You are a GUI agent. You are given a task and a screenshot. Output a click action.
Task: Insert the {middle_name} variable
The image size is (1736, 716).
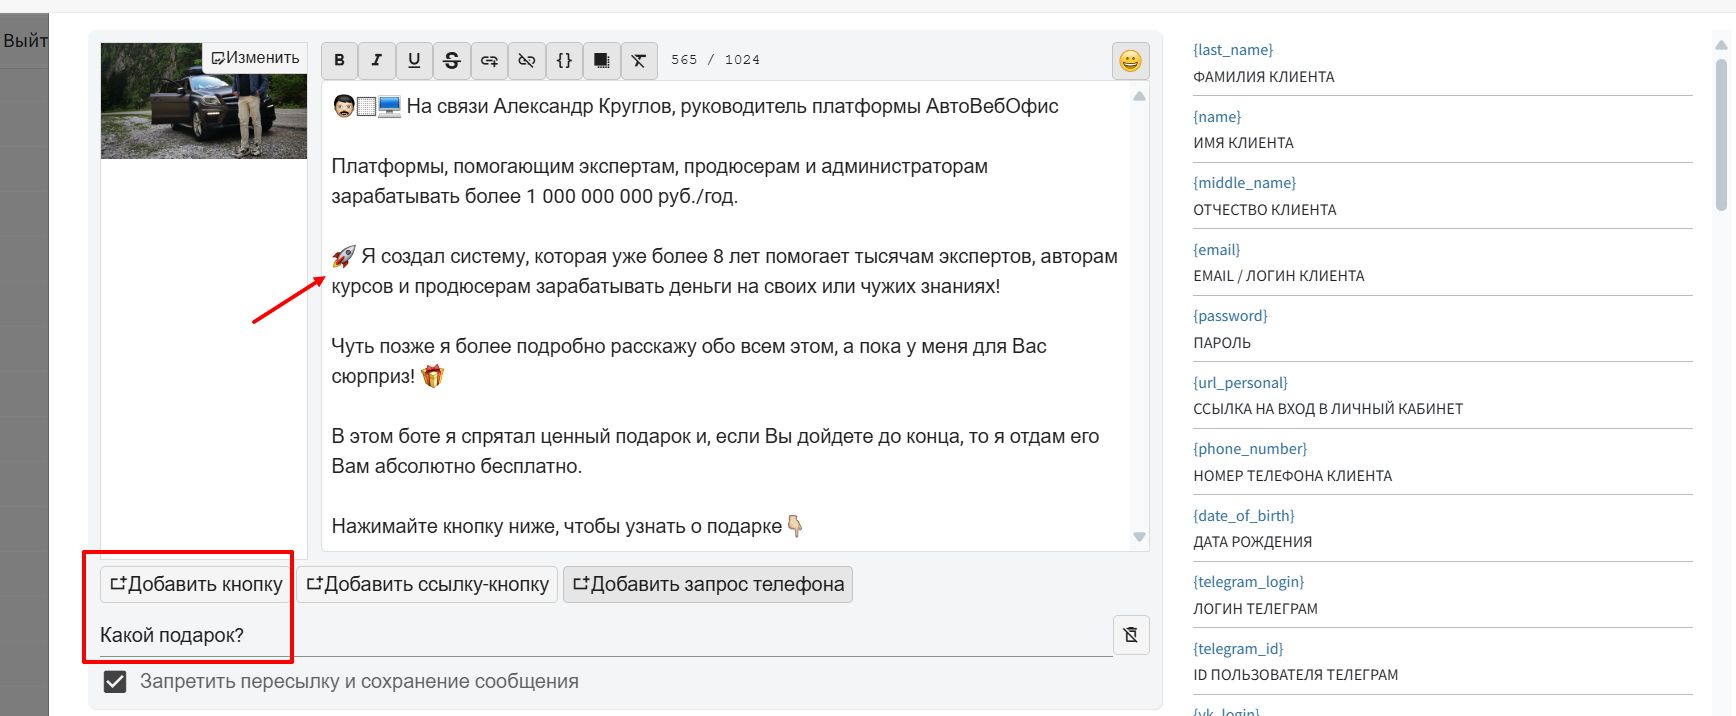tap(1244, 183)
